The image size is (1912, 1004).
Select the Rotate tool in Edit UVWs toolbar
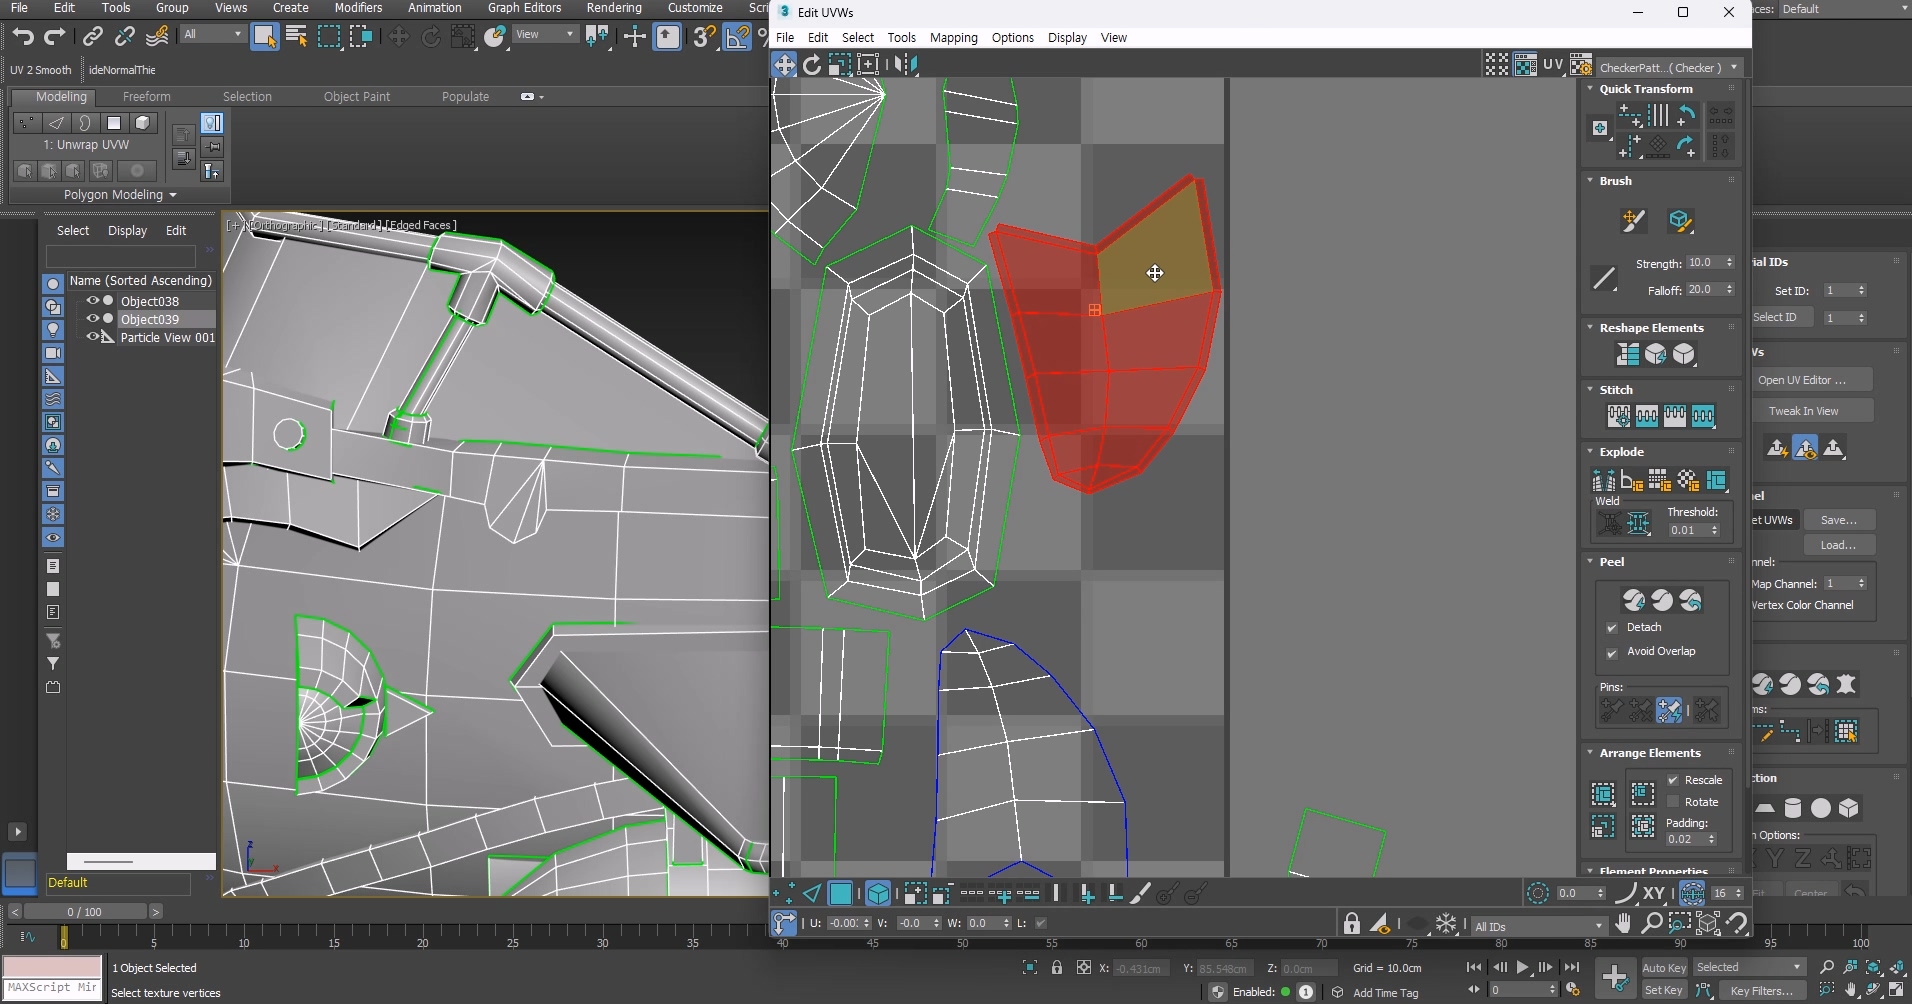[x=812, y=65]
